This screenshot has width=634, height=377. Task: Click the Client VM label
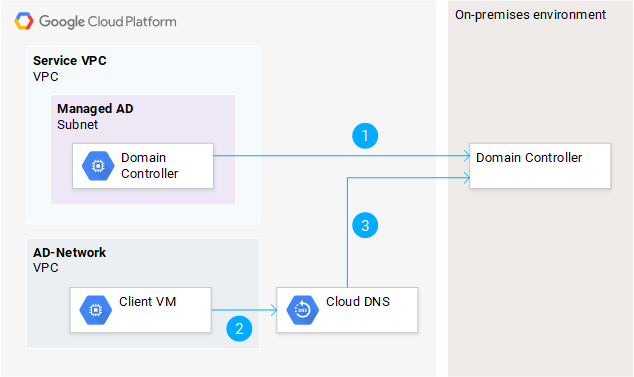[x=148, y=302]
